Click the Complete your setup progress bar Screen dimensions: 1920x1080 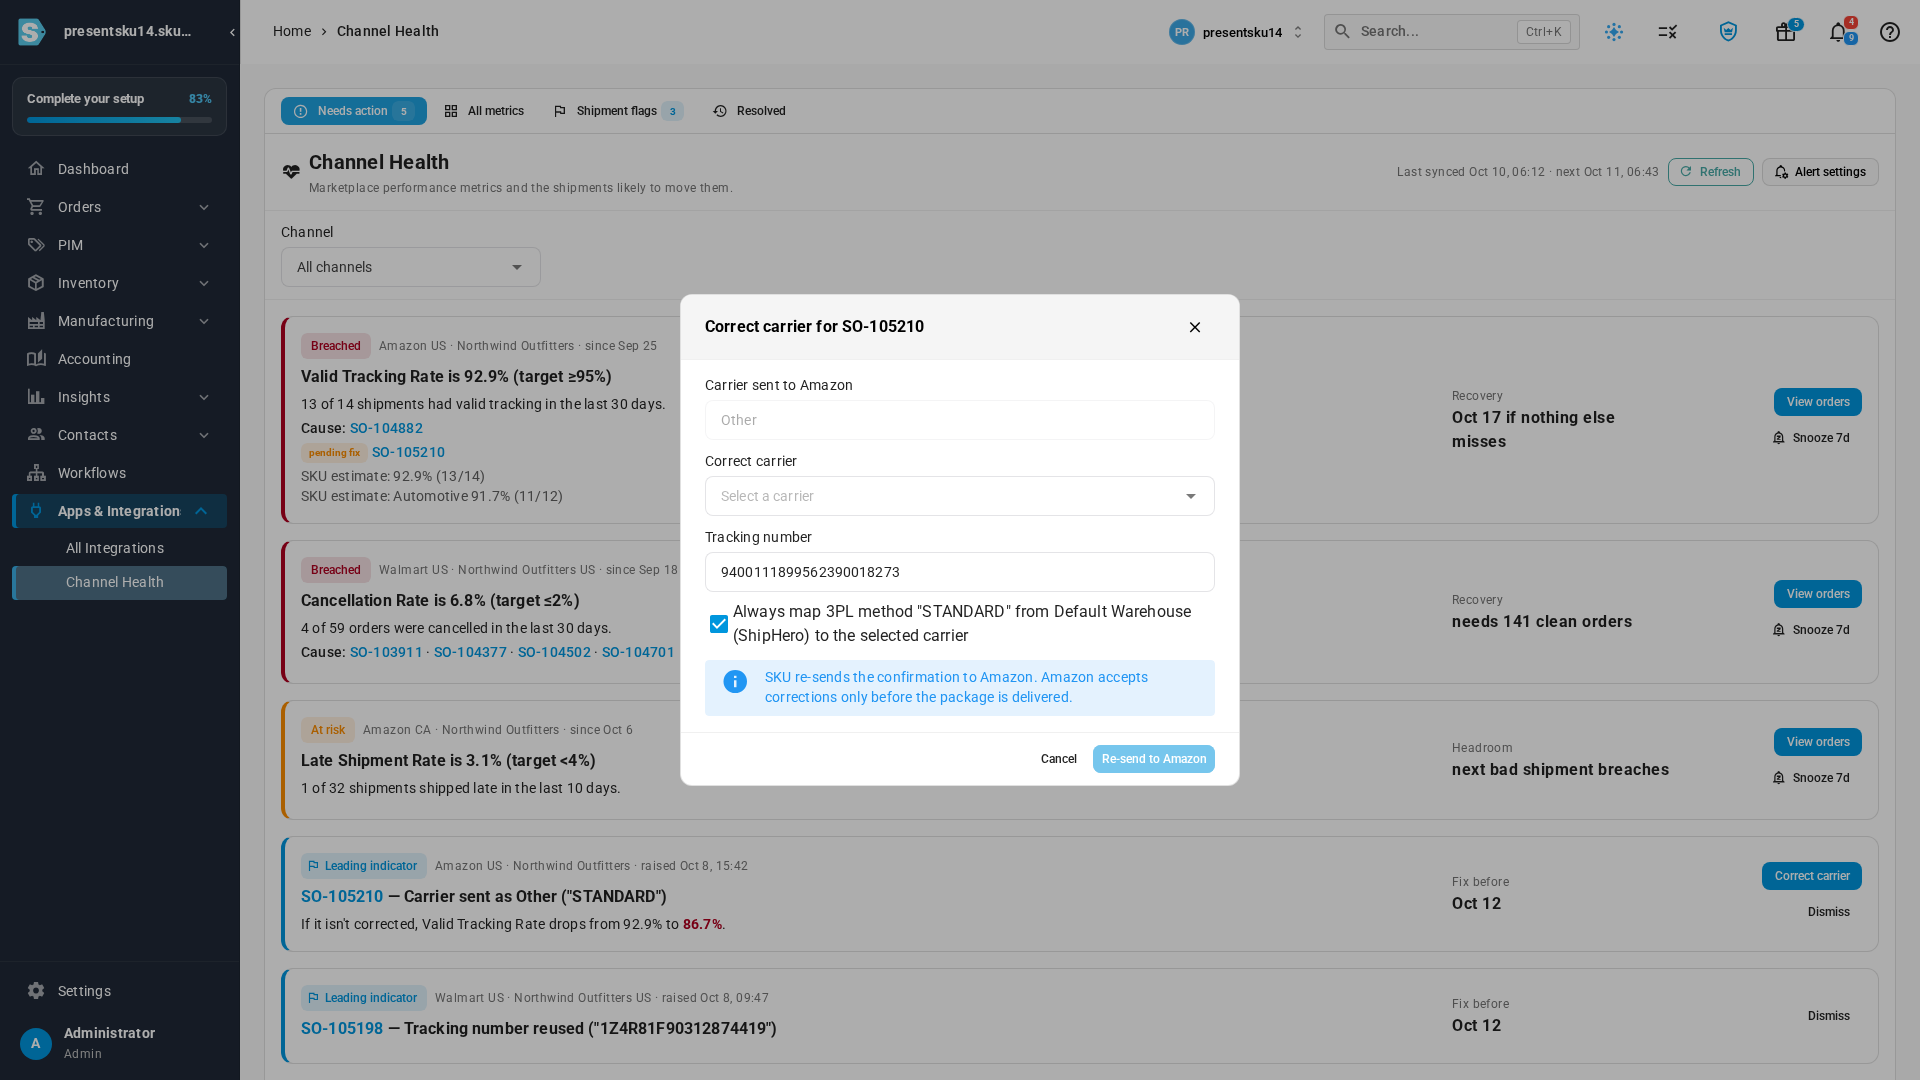click(119, 120)
